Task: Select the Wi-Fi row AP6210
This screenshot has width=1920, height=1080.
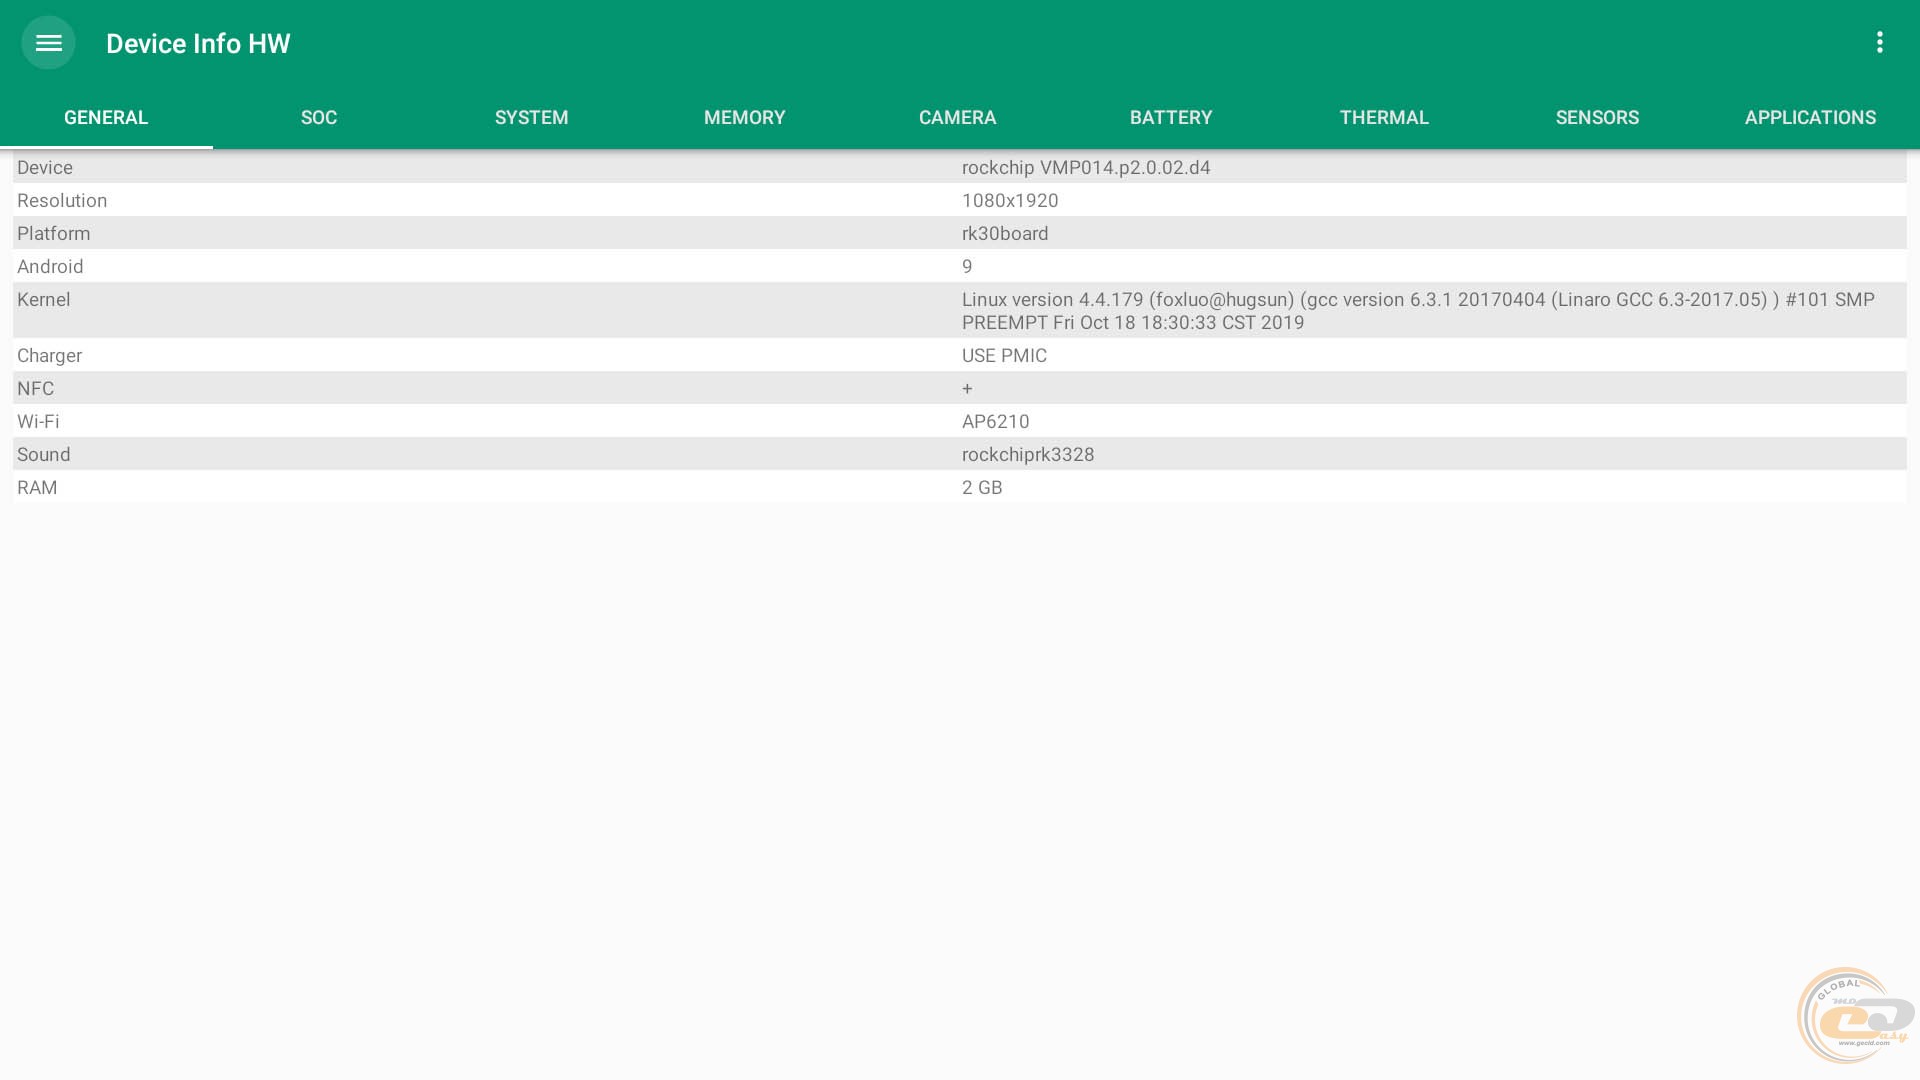Action: coord(995,422)
